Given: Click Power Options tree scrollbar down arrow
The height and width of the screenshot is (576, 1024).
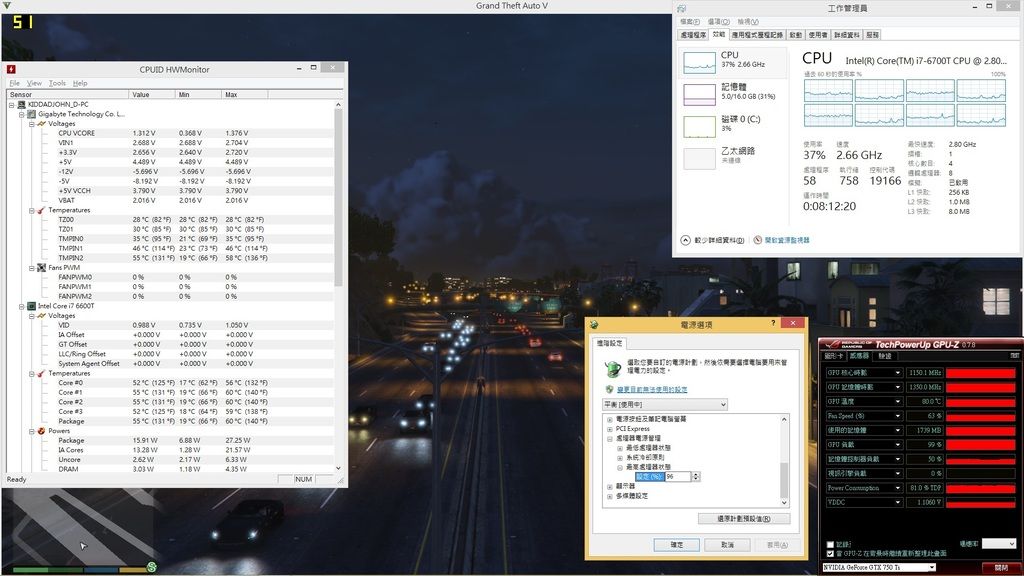Looking at the screenshot, I should coord(784,502).
